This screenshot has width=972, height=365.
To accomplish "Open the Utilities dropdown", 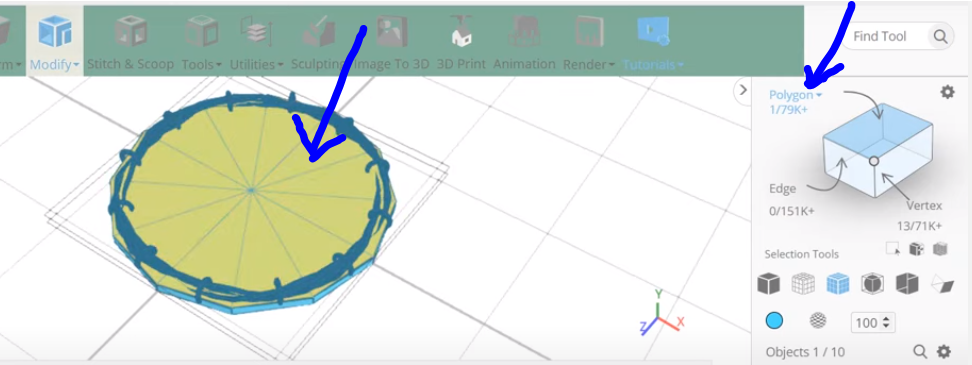I will [257, 64].
